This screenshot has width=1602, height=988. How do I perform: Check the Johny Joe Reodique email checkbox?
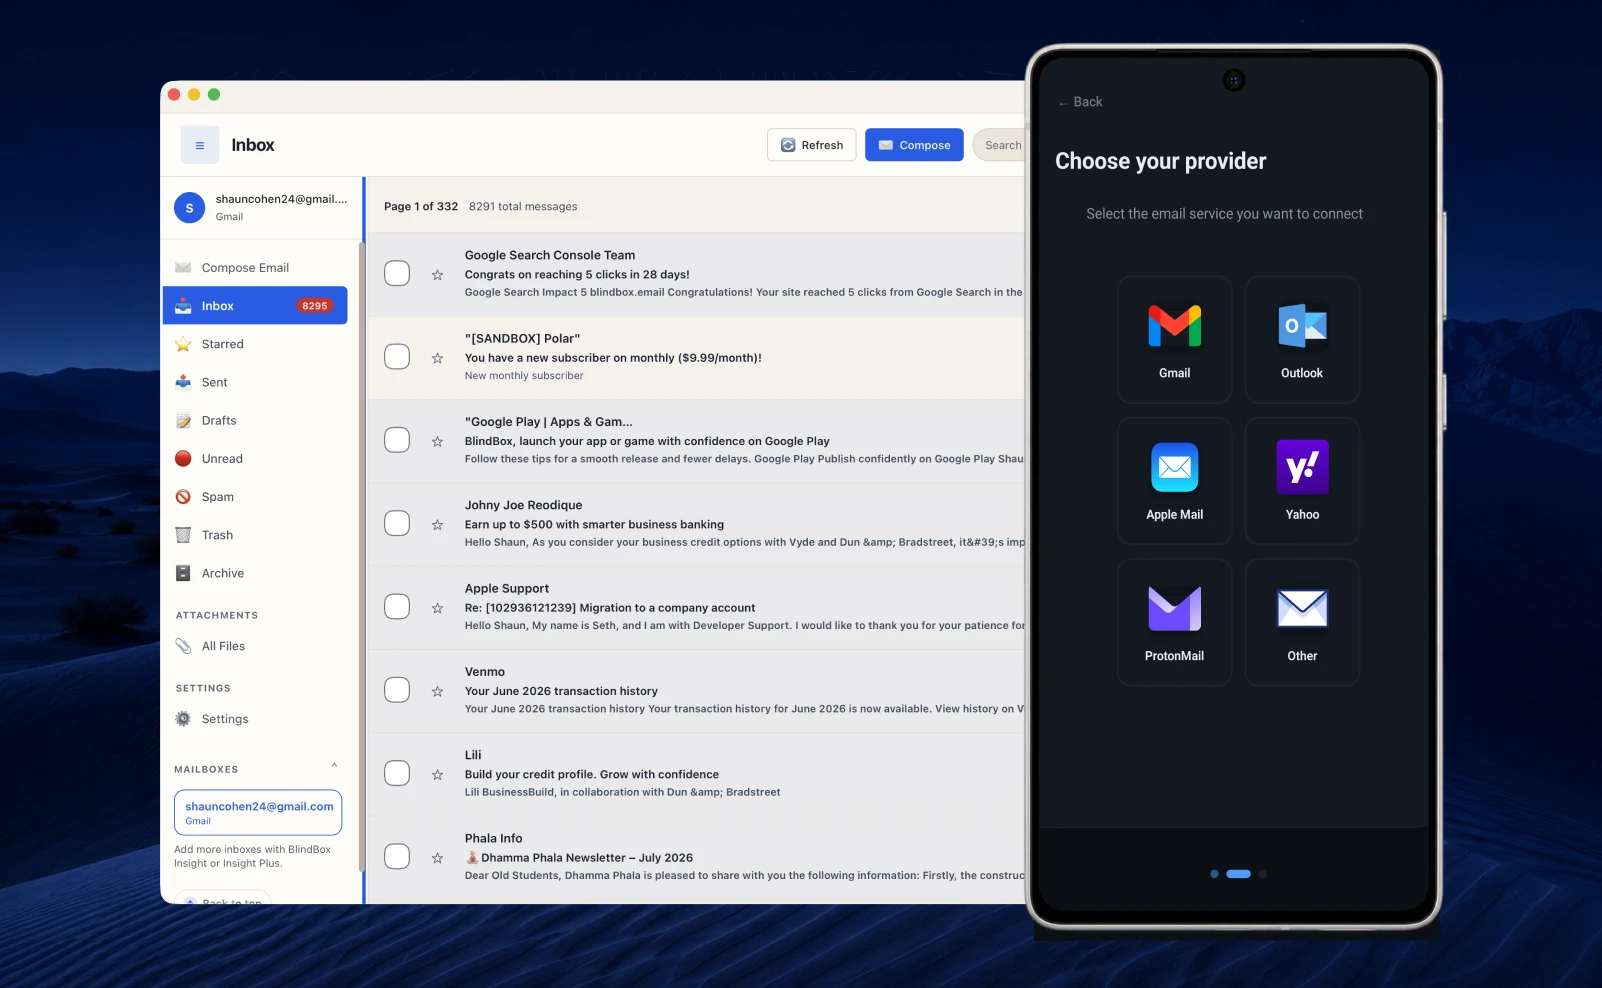[x=397, y=523]
